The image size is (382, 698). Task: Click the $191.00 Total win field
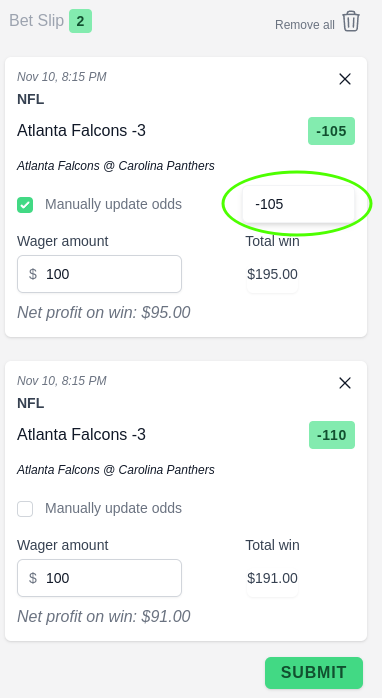coord(272,578)
